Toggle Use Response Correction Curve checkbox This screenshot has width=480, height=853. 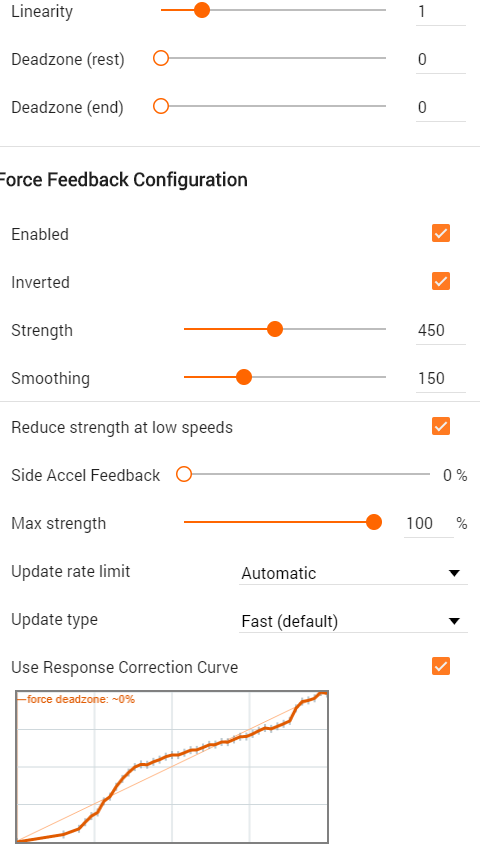441,666
